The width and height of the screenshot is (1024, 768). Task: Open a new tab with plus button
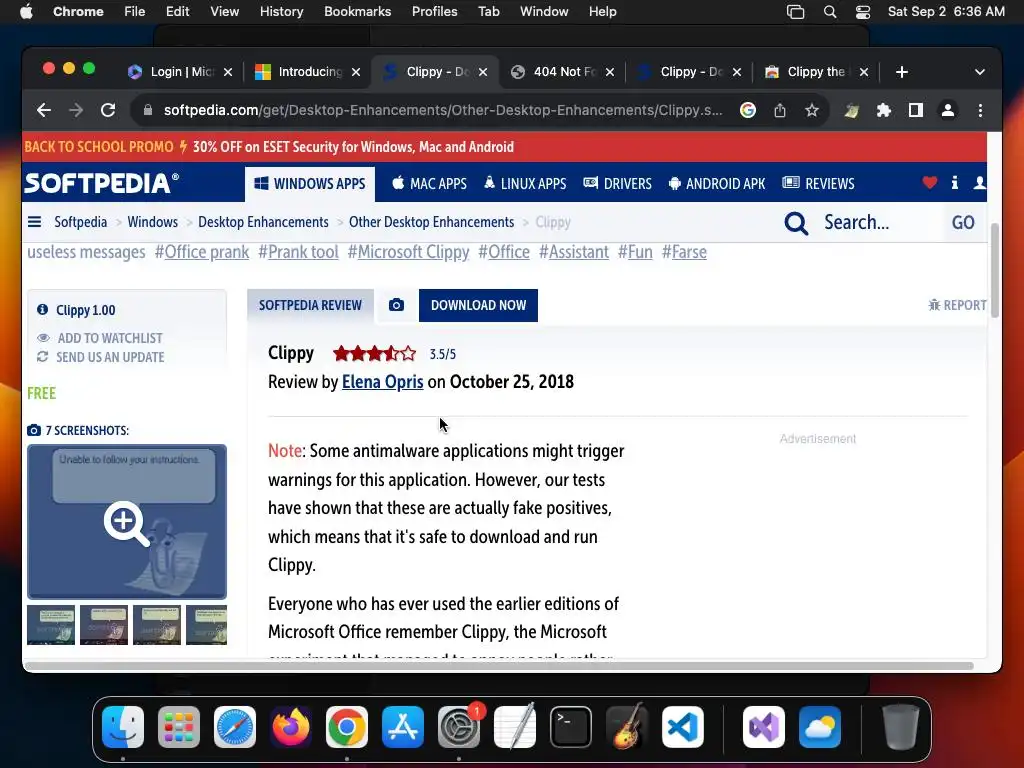coord(902,72)
